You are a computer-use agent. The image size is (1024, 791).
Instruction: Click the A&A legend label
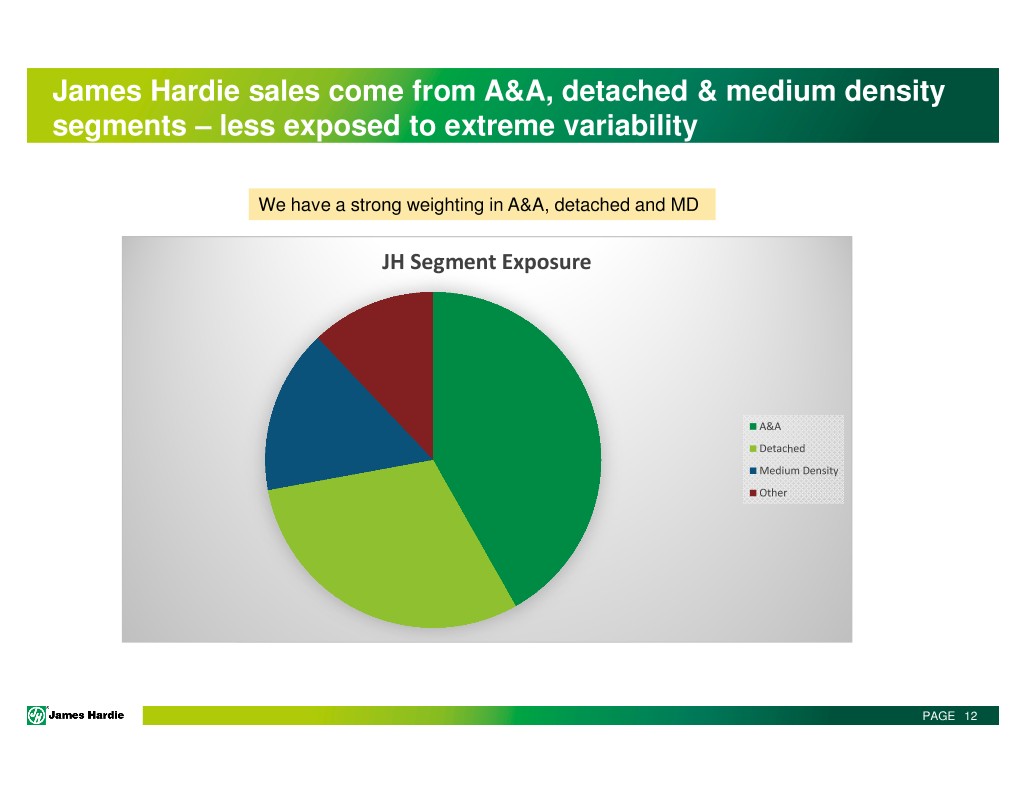770,427
